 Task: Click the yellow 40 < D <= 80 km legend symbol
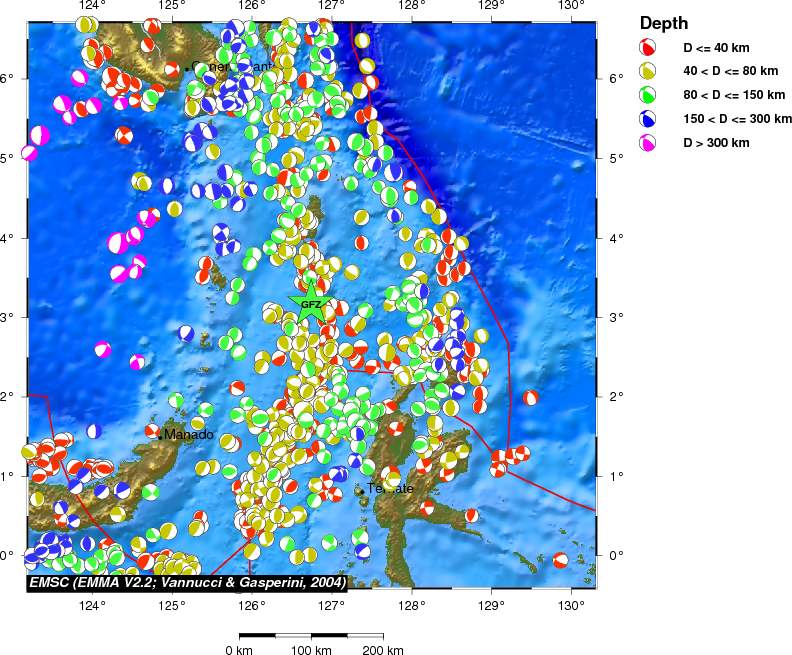(648, 71)
